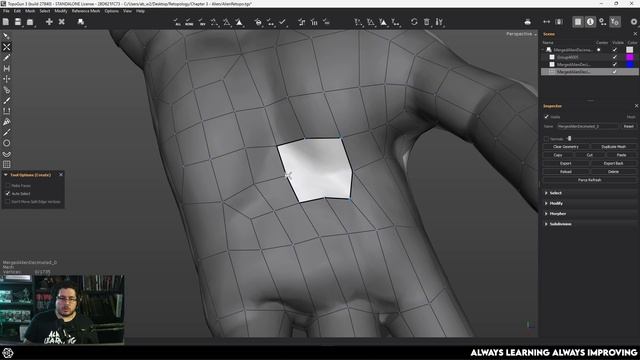Select the Bridge tool in left toolbar
The height and width of the screenshot is (360, 640).
pos(7,68)
